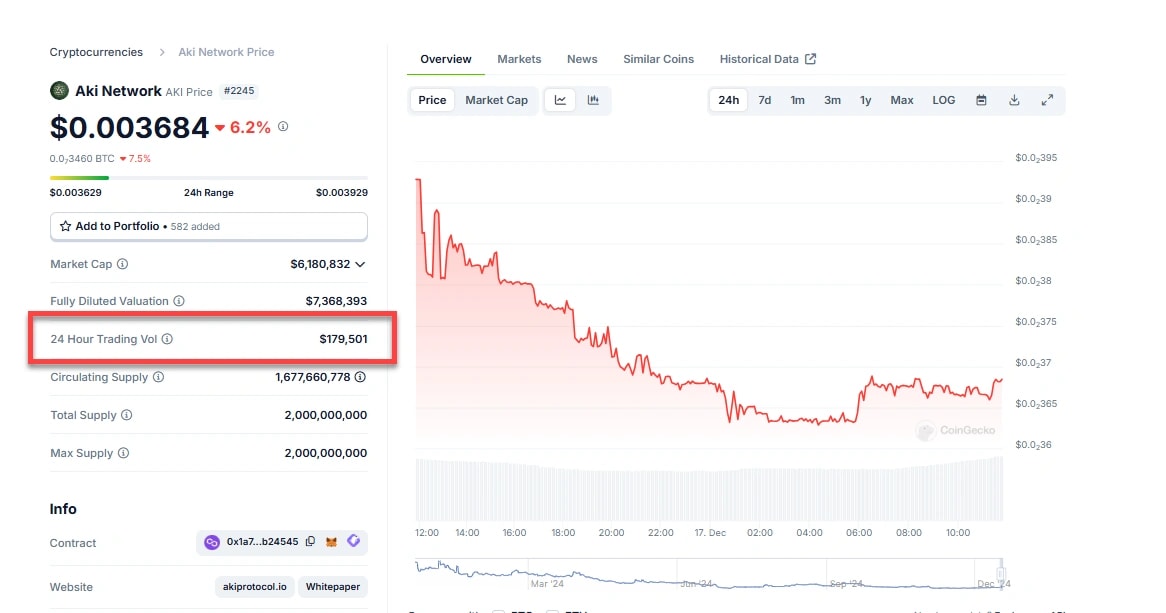Select the 7d time range

764,100
